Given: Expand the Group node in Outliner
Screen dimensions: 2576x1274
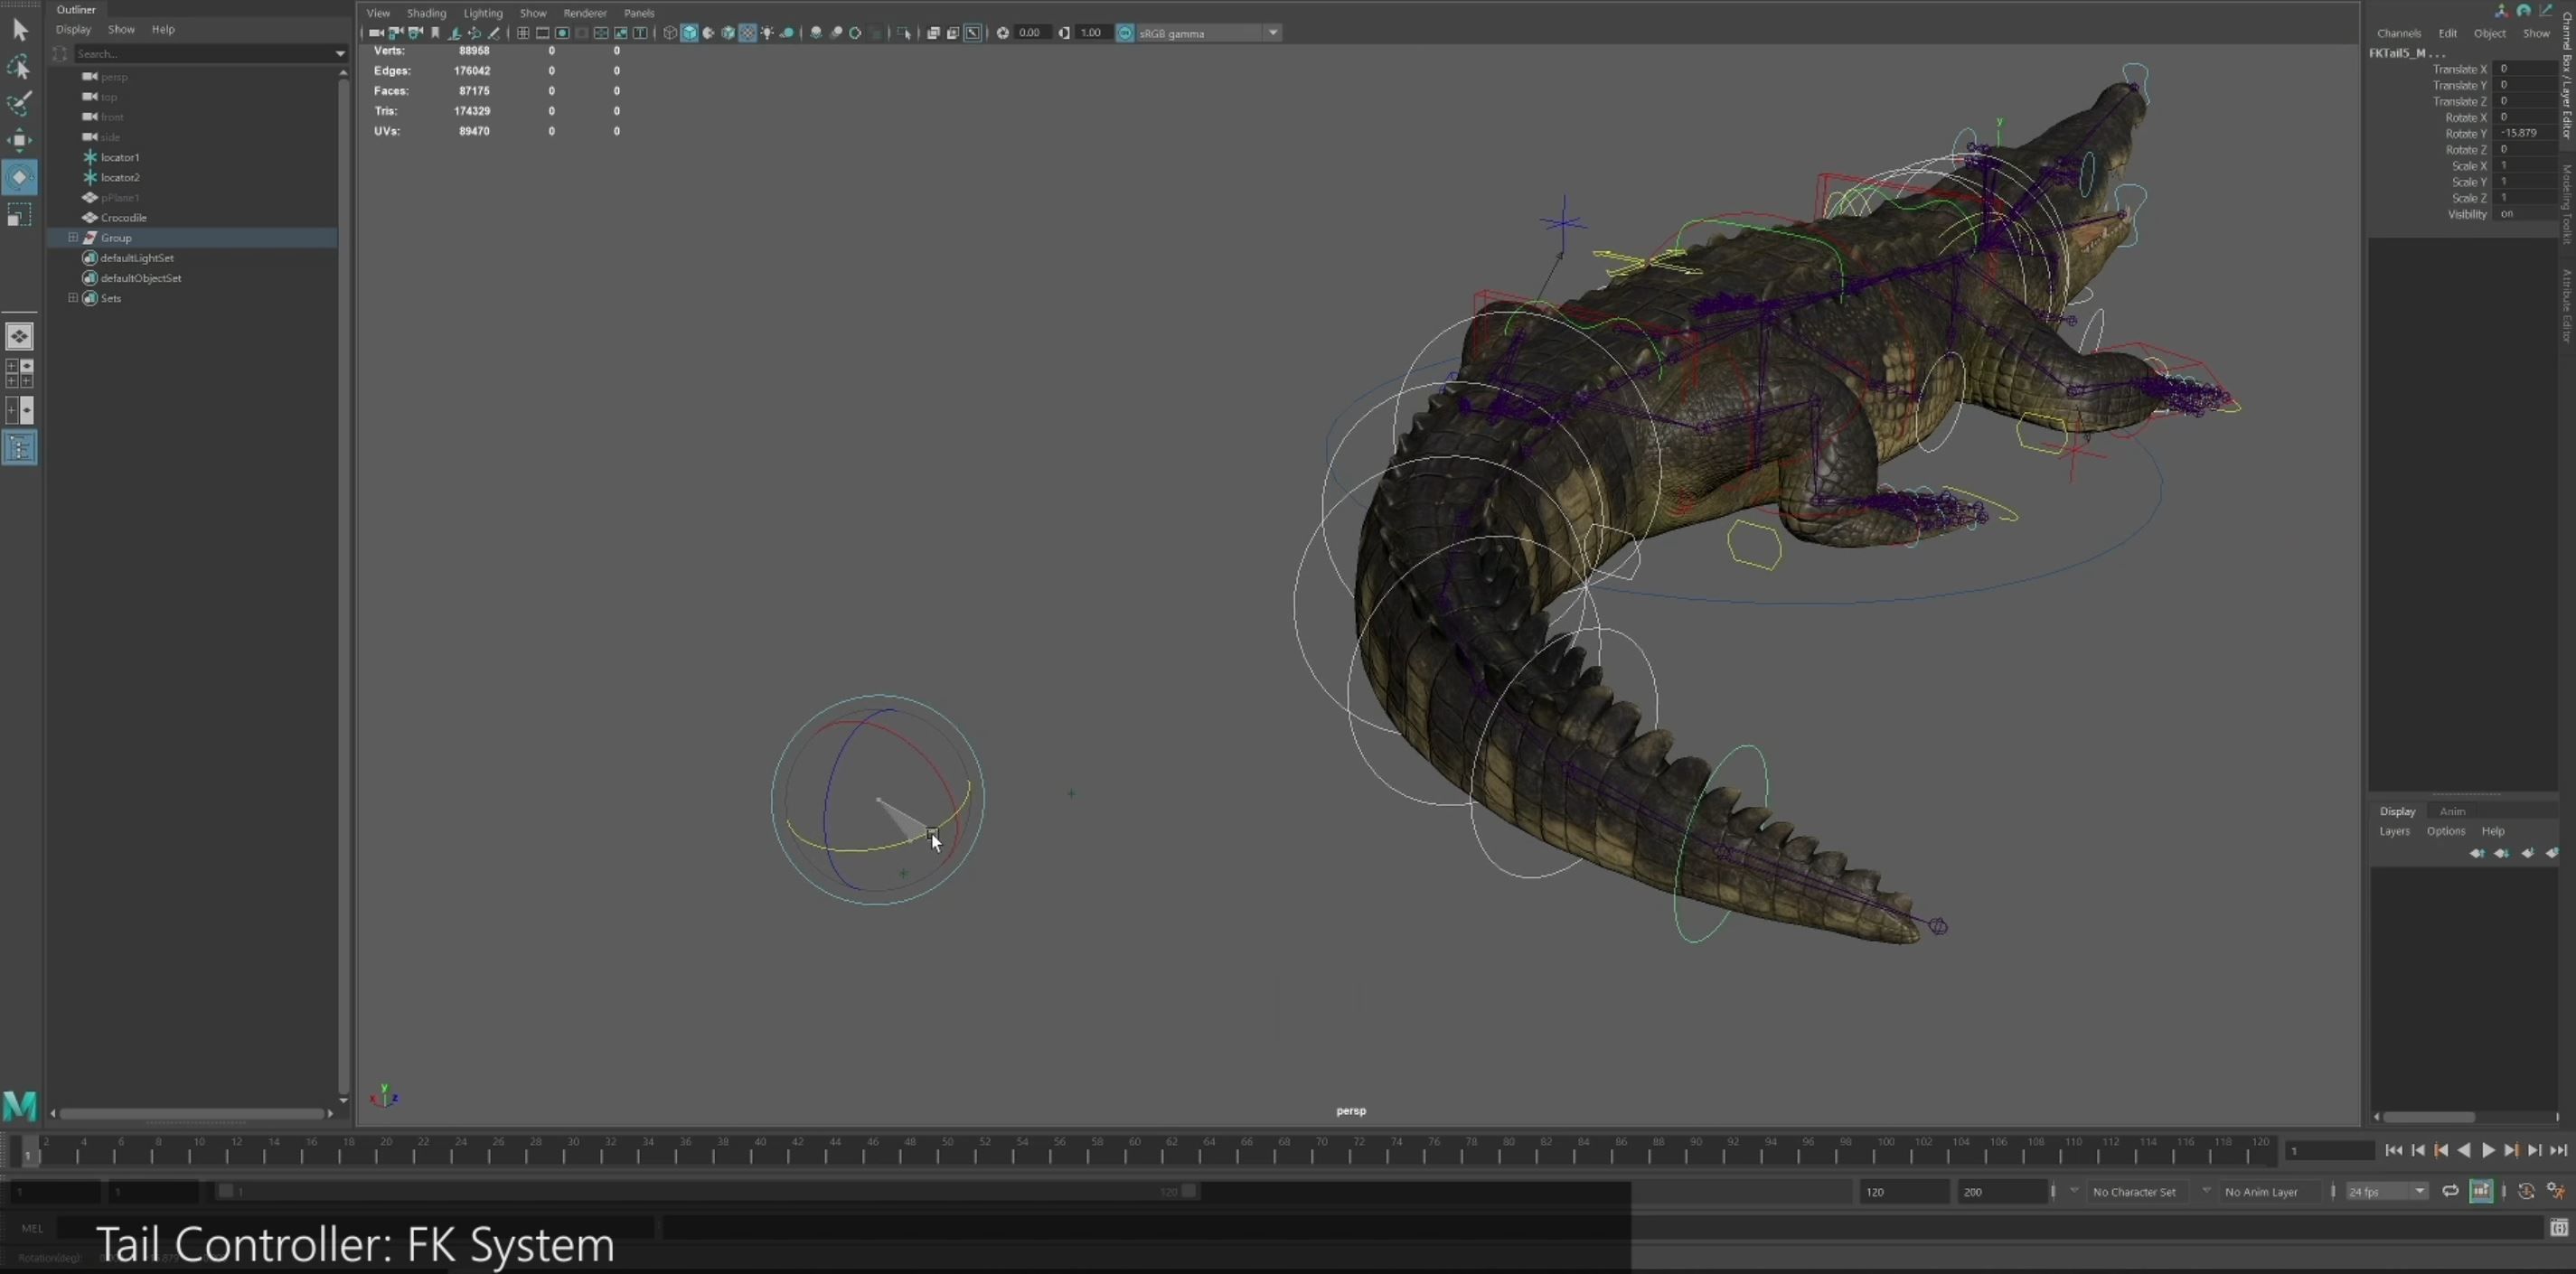Looking at the screenshot, I should [x=73, y=237].
